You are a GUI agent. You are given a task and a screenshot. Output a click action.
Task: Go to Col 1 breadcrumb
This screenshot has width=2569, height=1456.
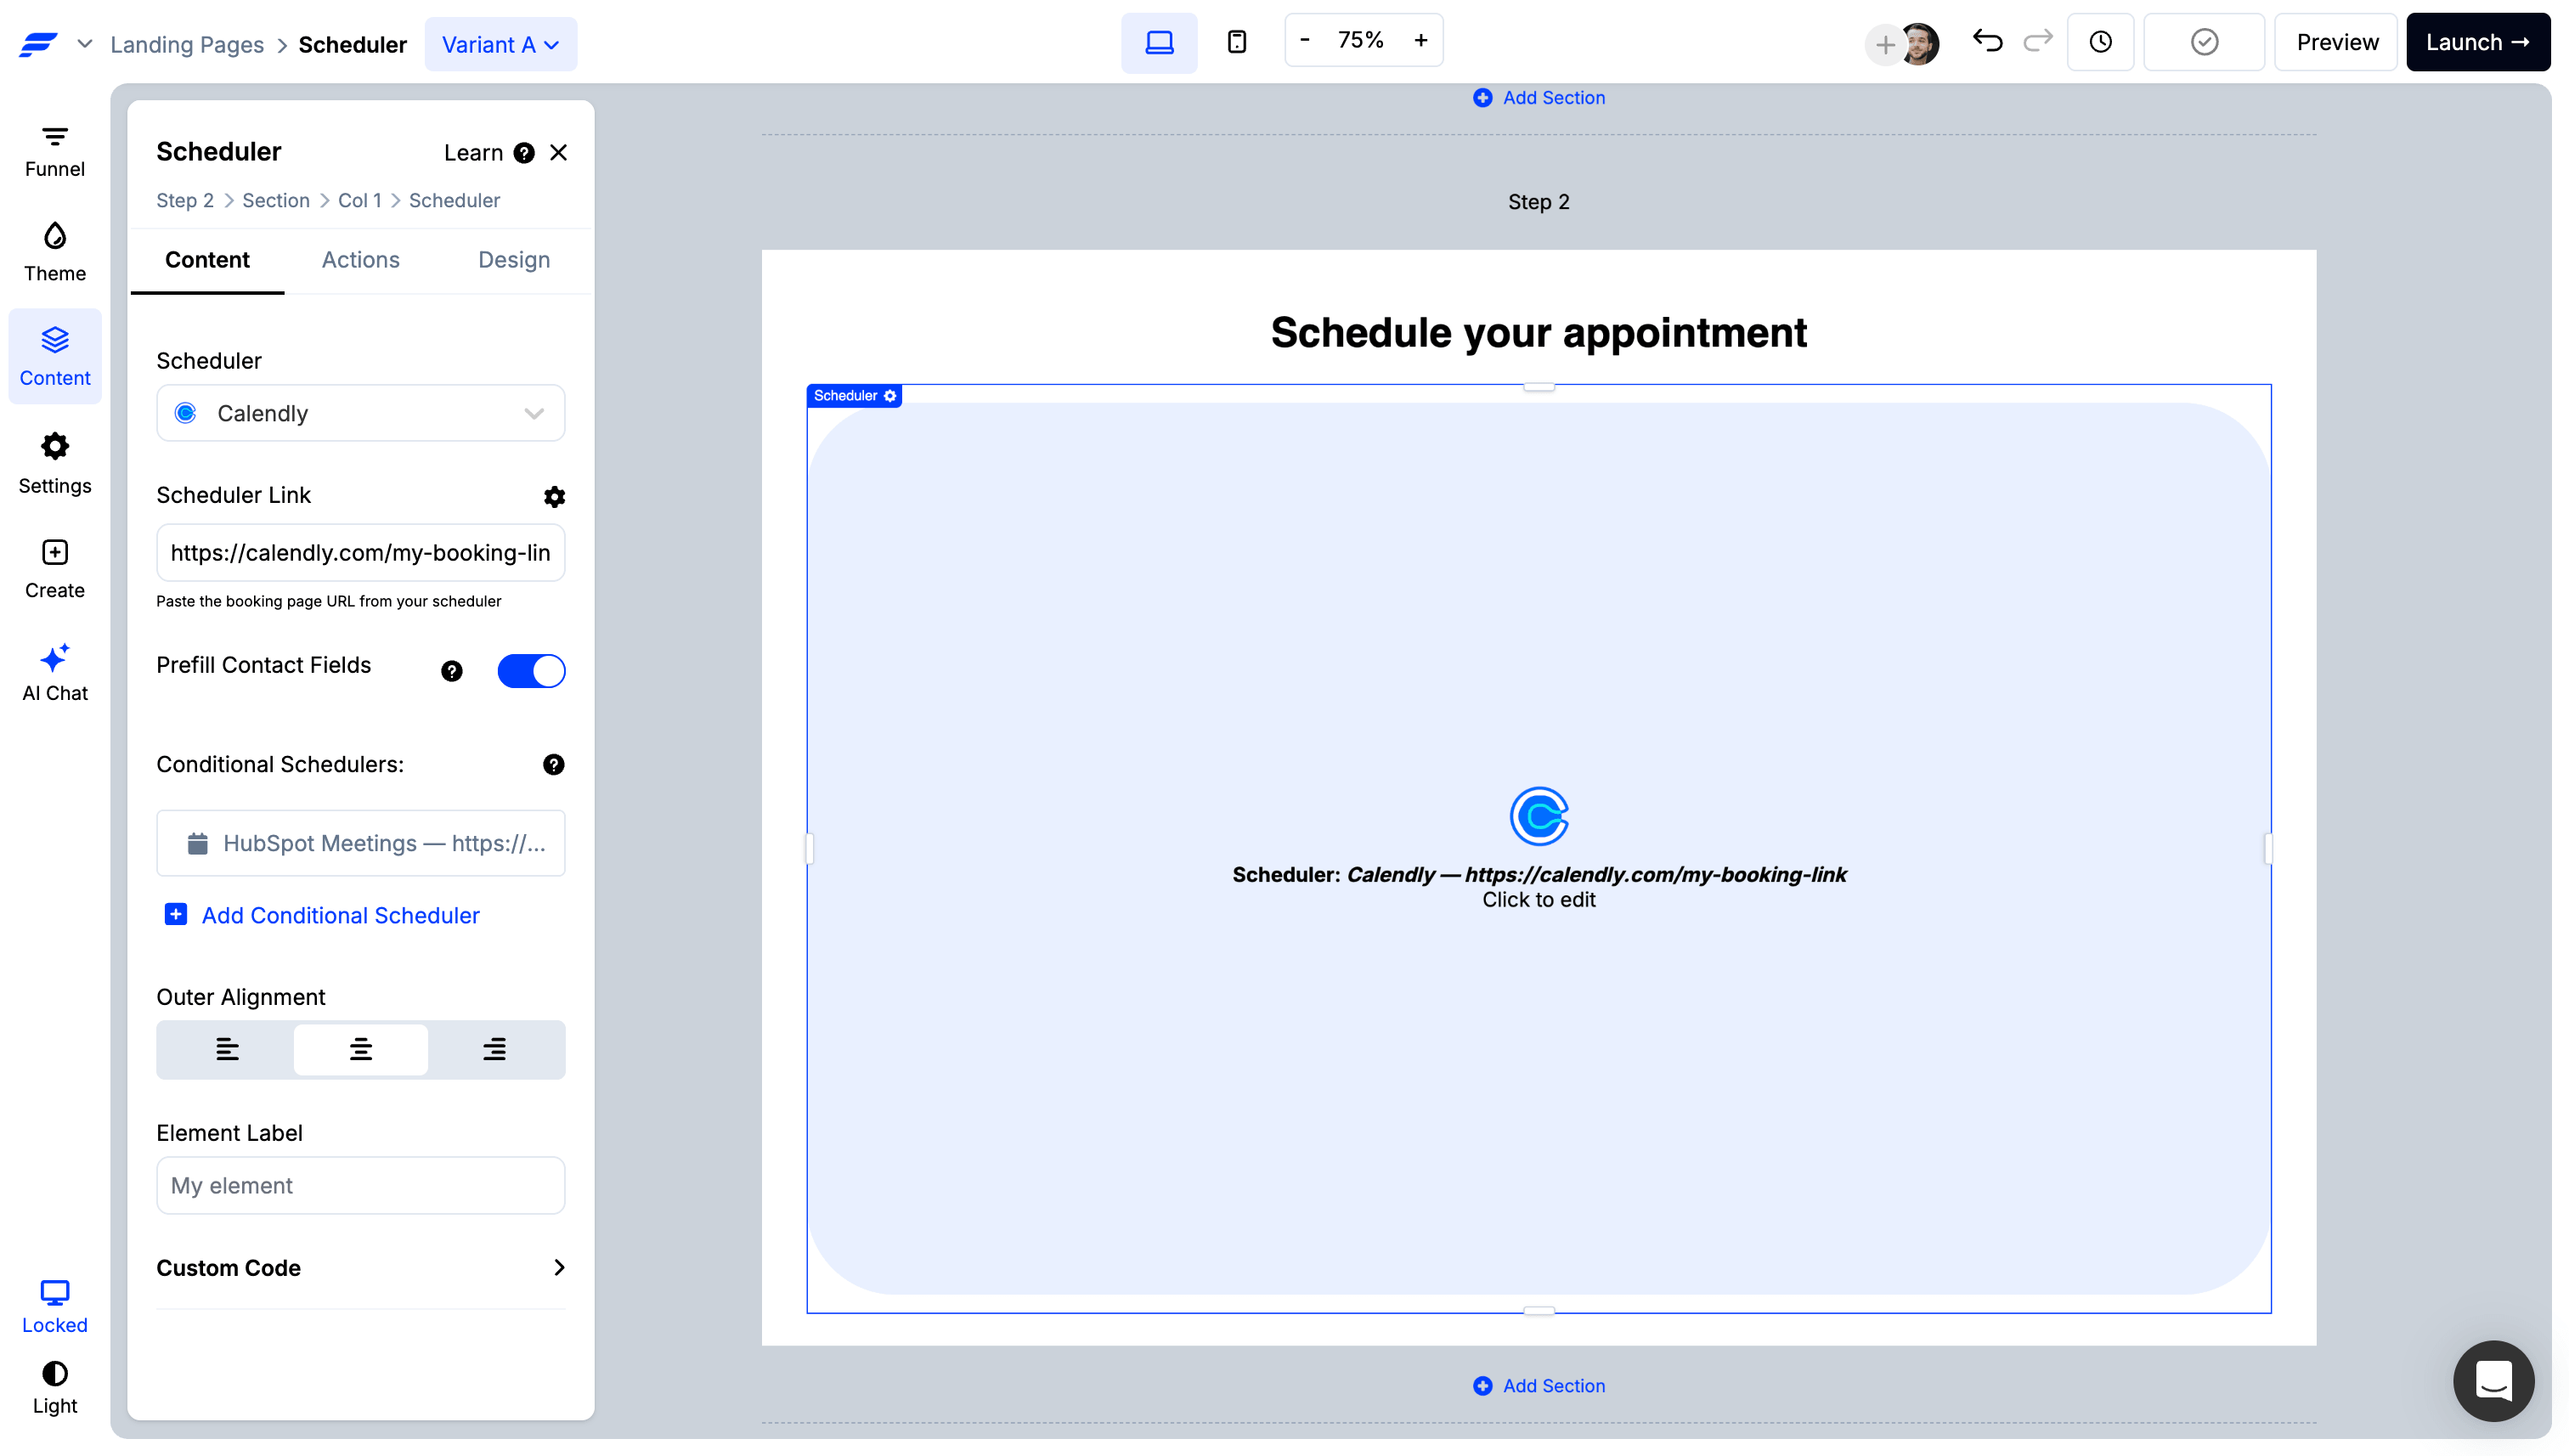[360, 200]
